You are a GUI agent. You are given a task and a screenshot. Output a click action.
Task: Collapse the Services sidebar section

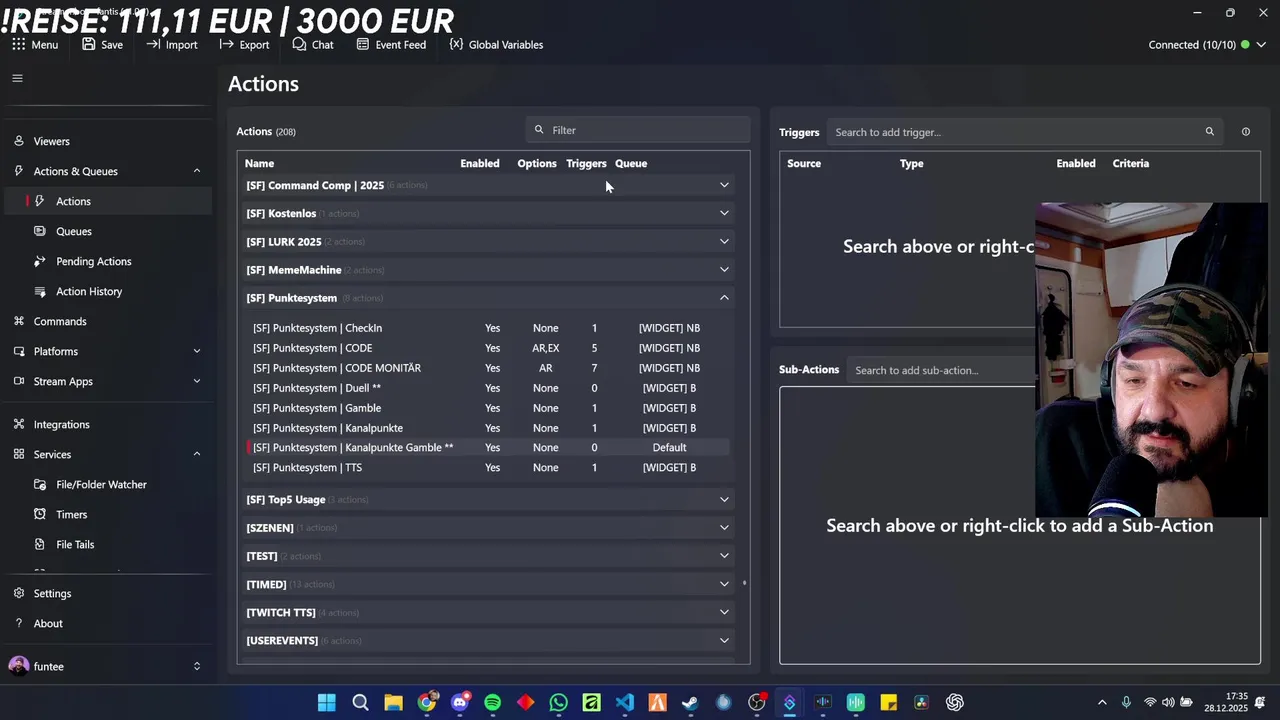196,454
